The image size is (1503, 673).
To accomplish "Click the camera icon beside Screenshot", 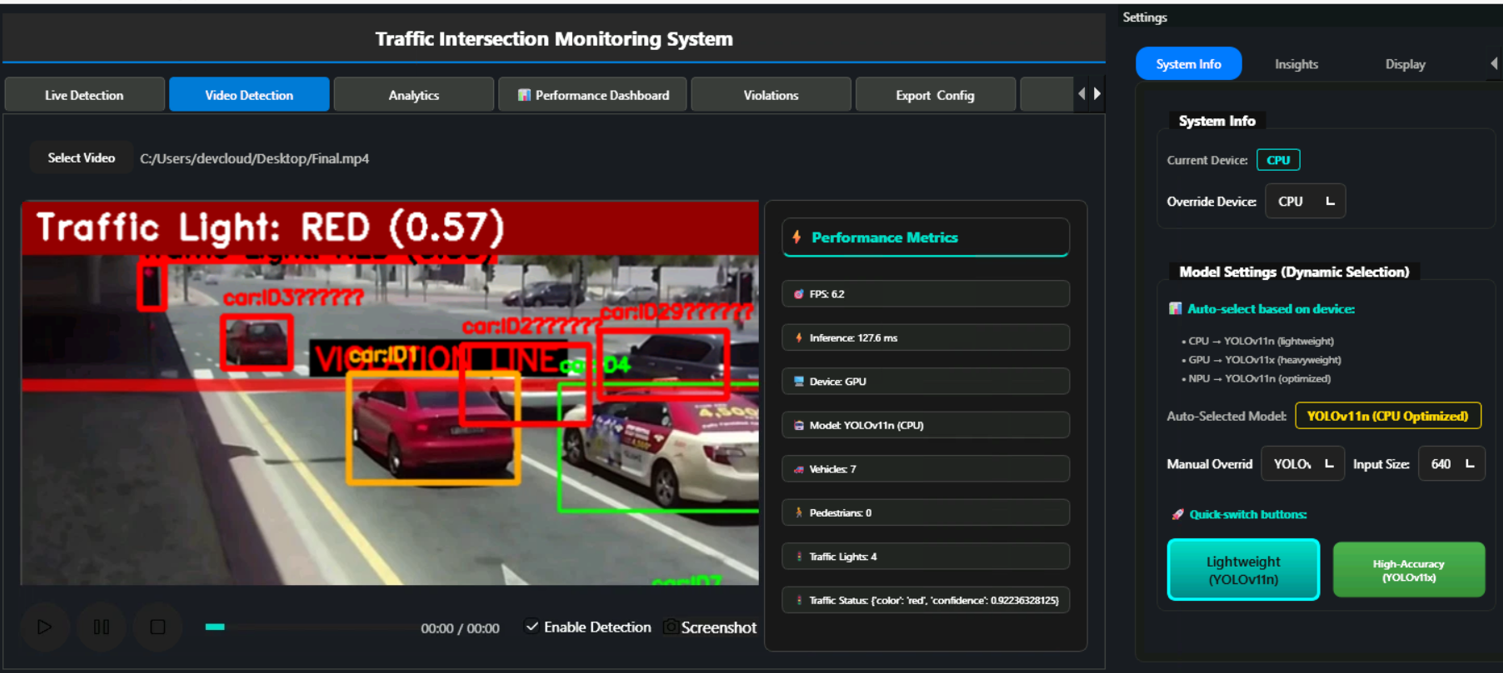I will point(671,627).
